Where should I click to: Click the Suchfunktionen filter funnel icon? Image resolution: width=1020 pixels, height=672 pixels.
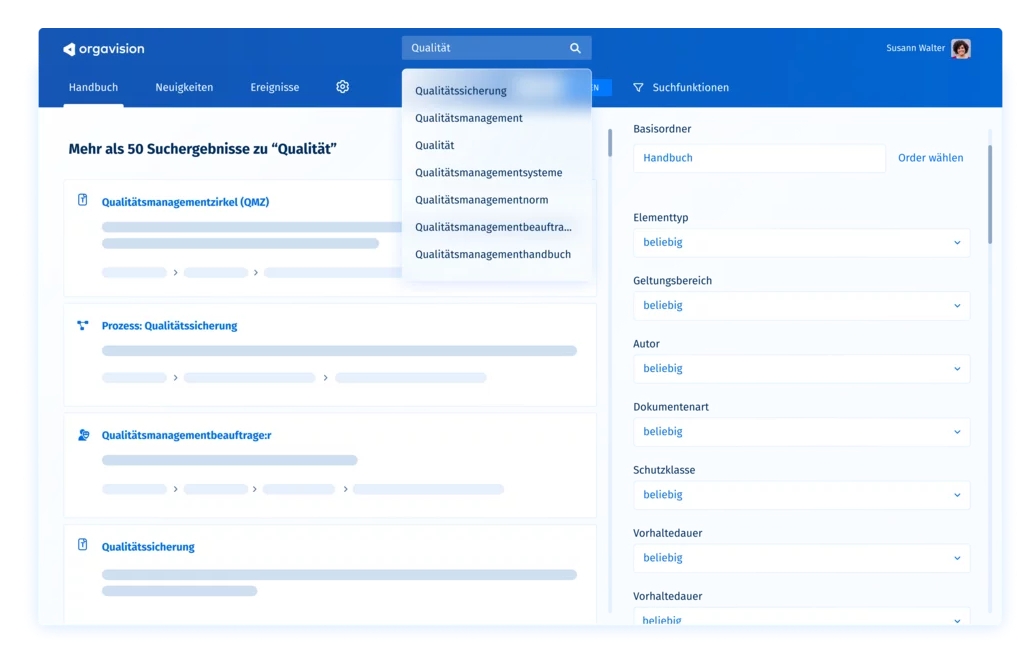point(638,87)
